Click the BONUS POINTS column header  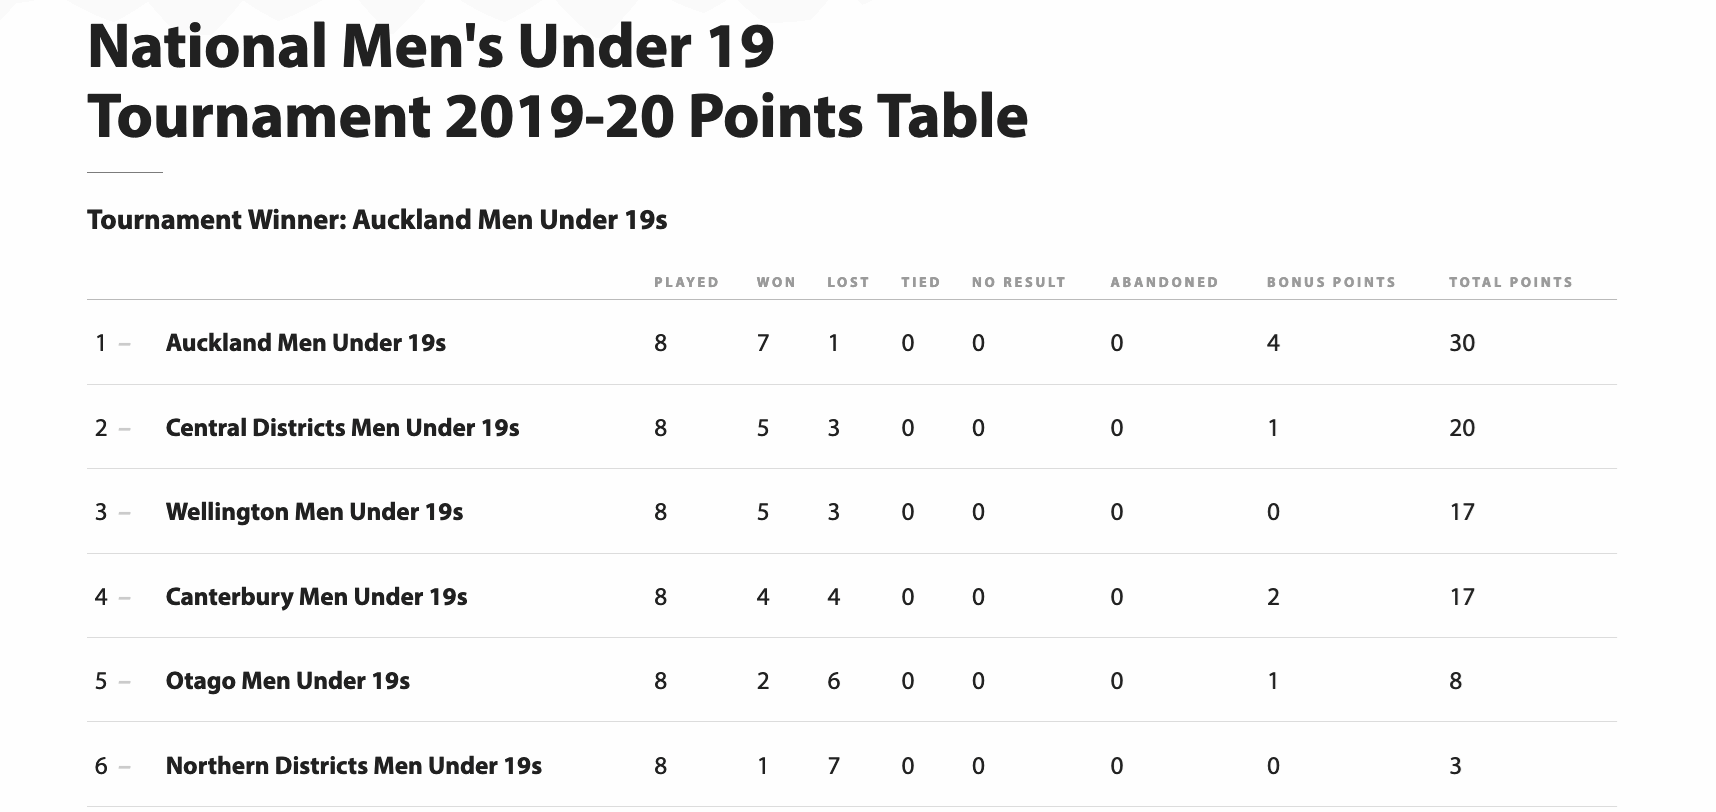coord(1331,282)
